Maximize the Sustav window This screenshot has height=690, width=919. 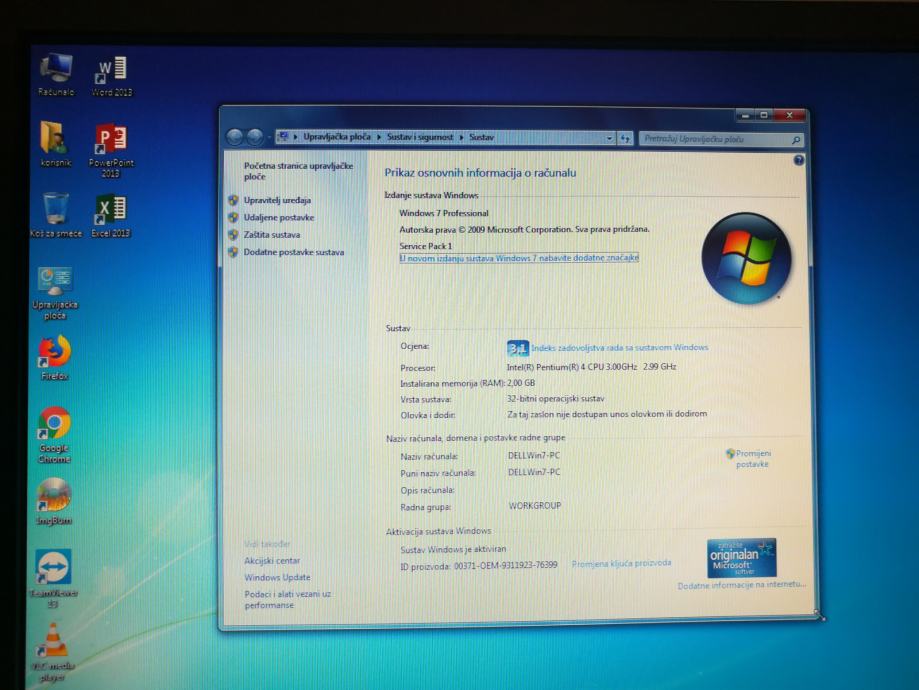click(x=764, y=115)
